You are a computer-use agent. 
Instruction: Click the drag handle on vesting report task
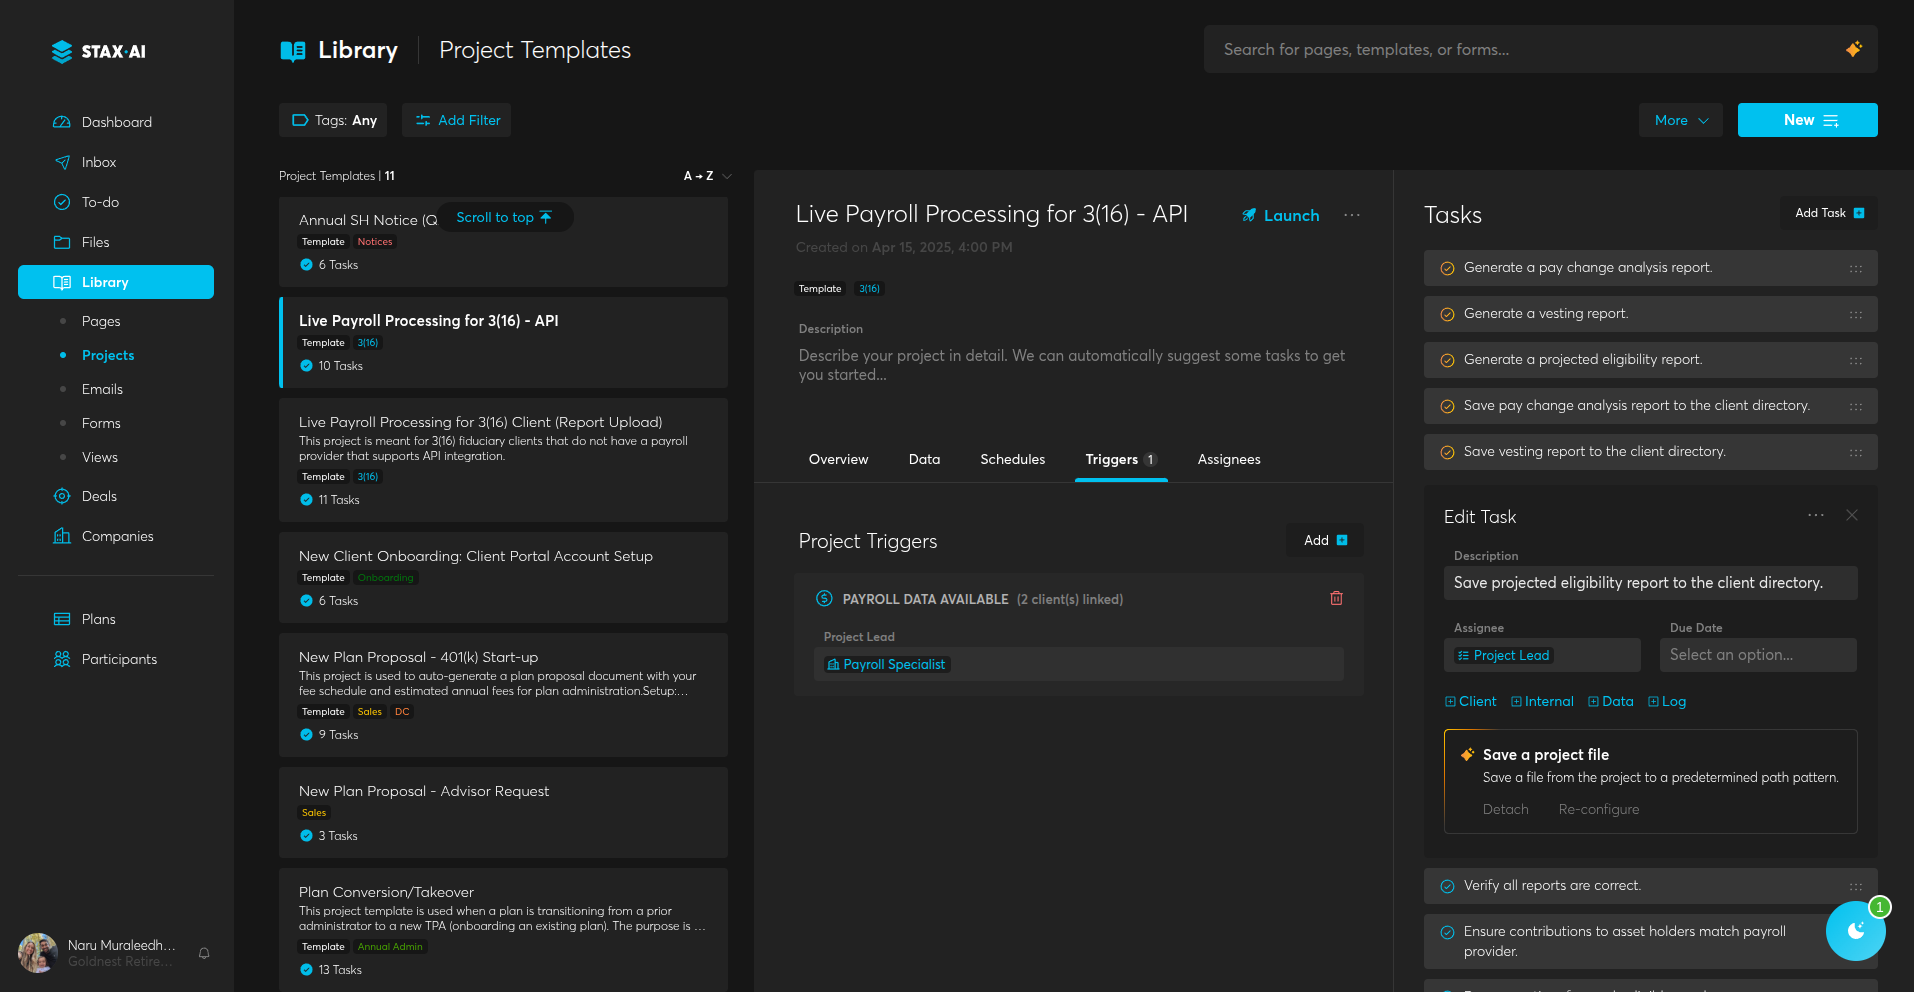pos(1855,314)
